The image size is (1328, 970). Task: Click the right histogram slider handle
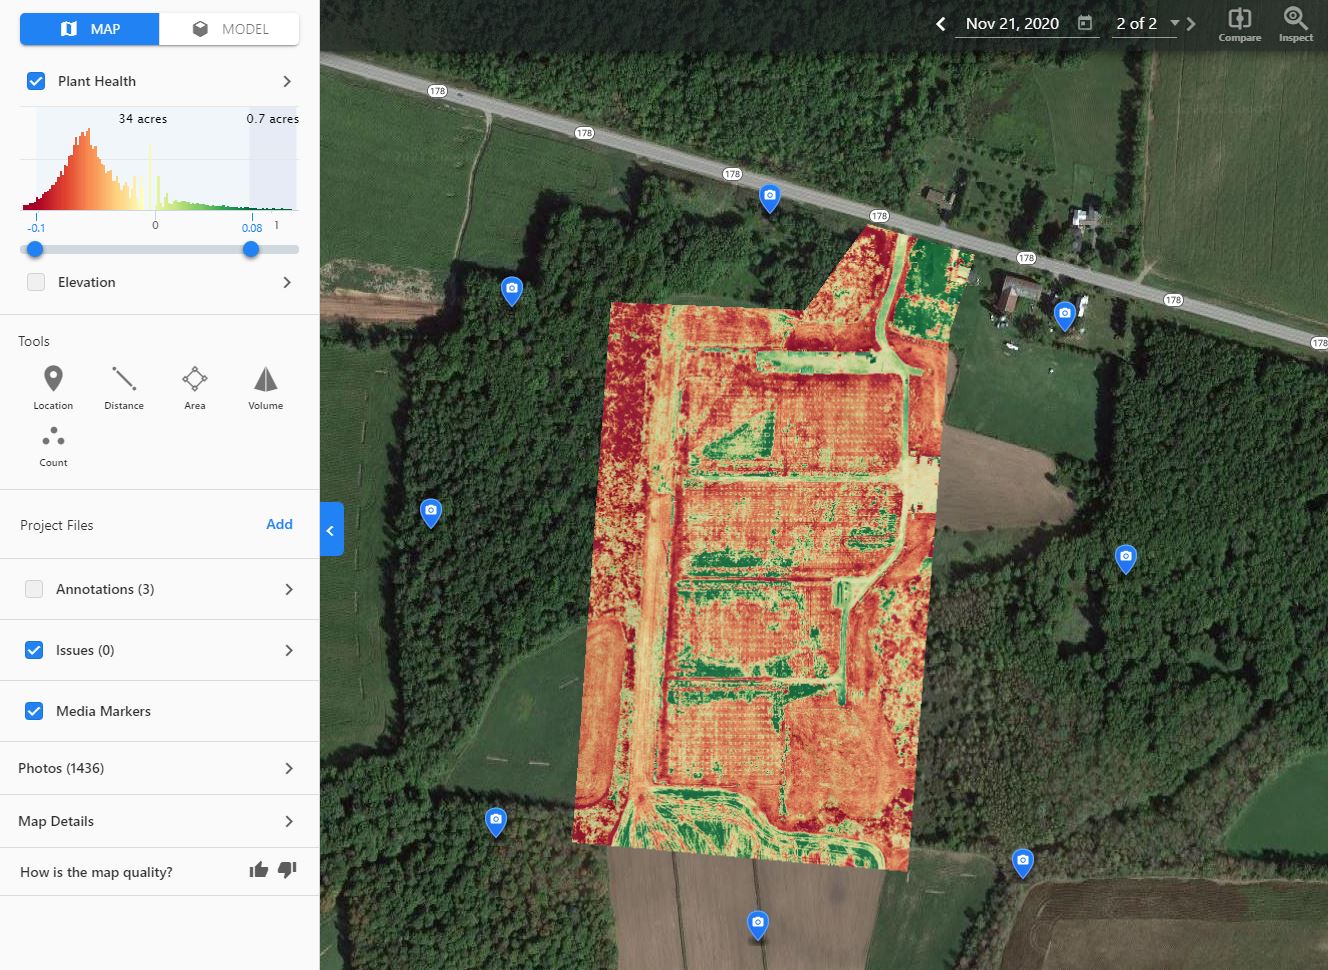[x=251, y=249]
